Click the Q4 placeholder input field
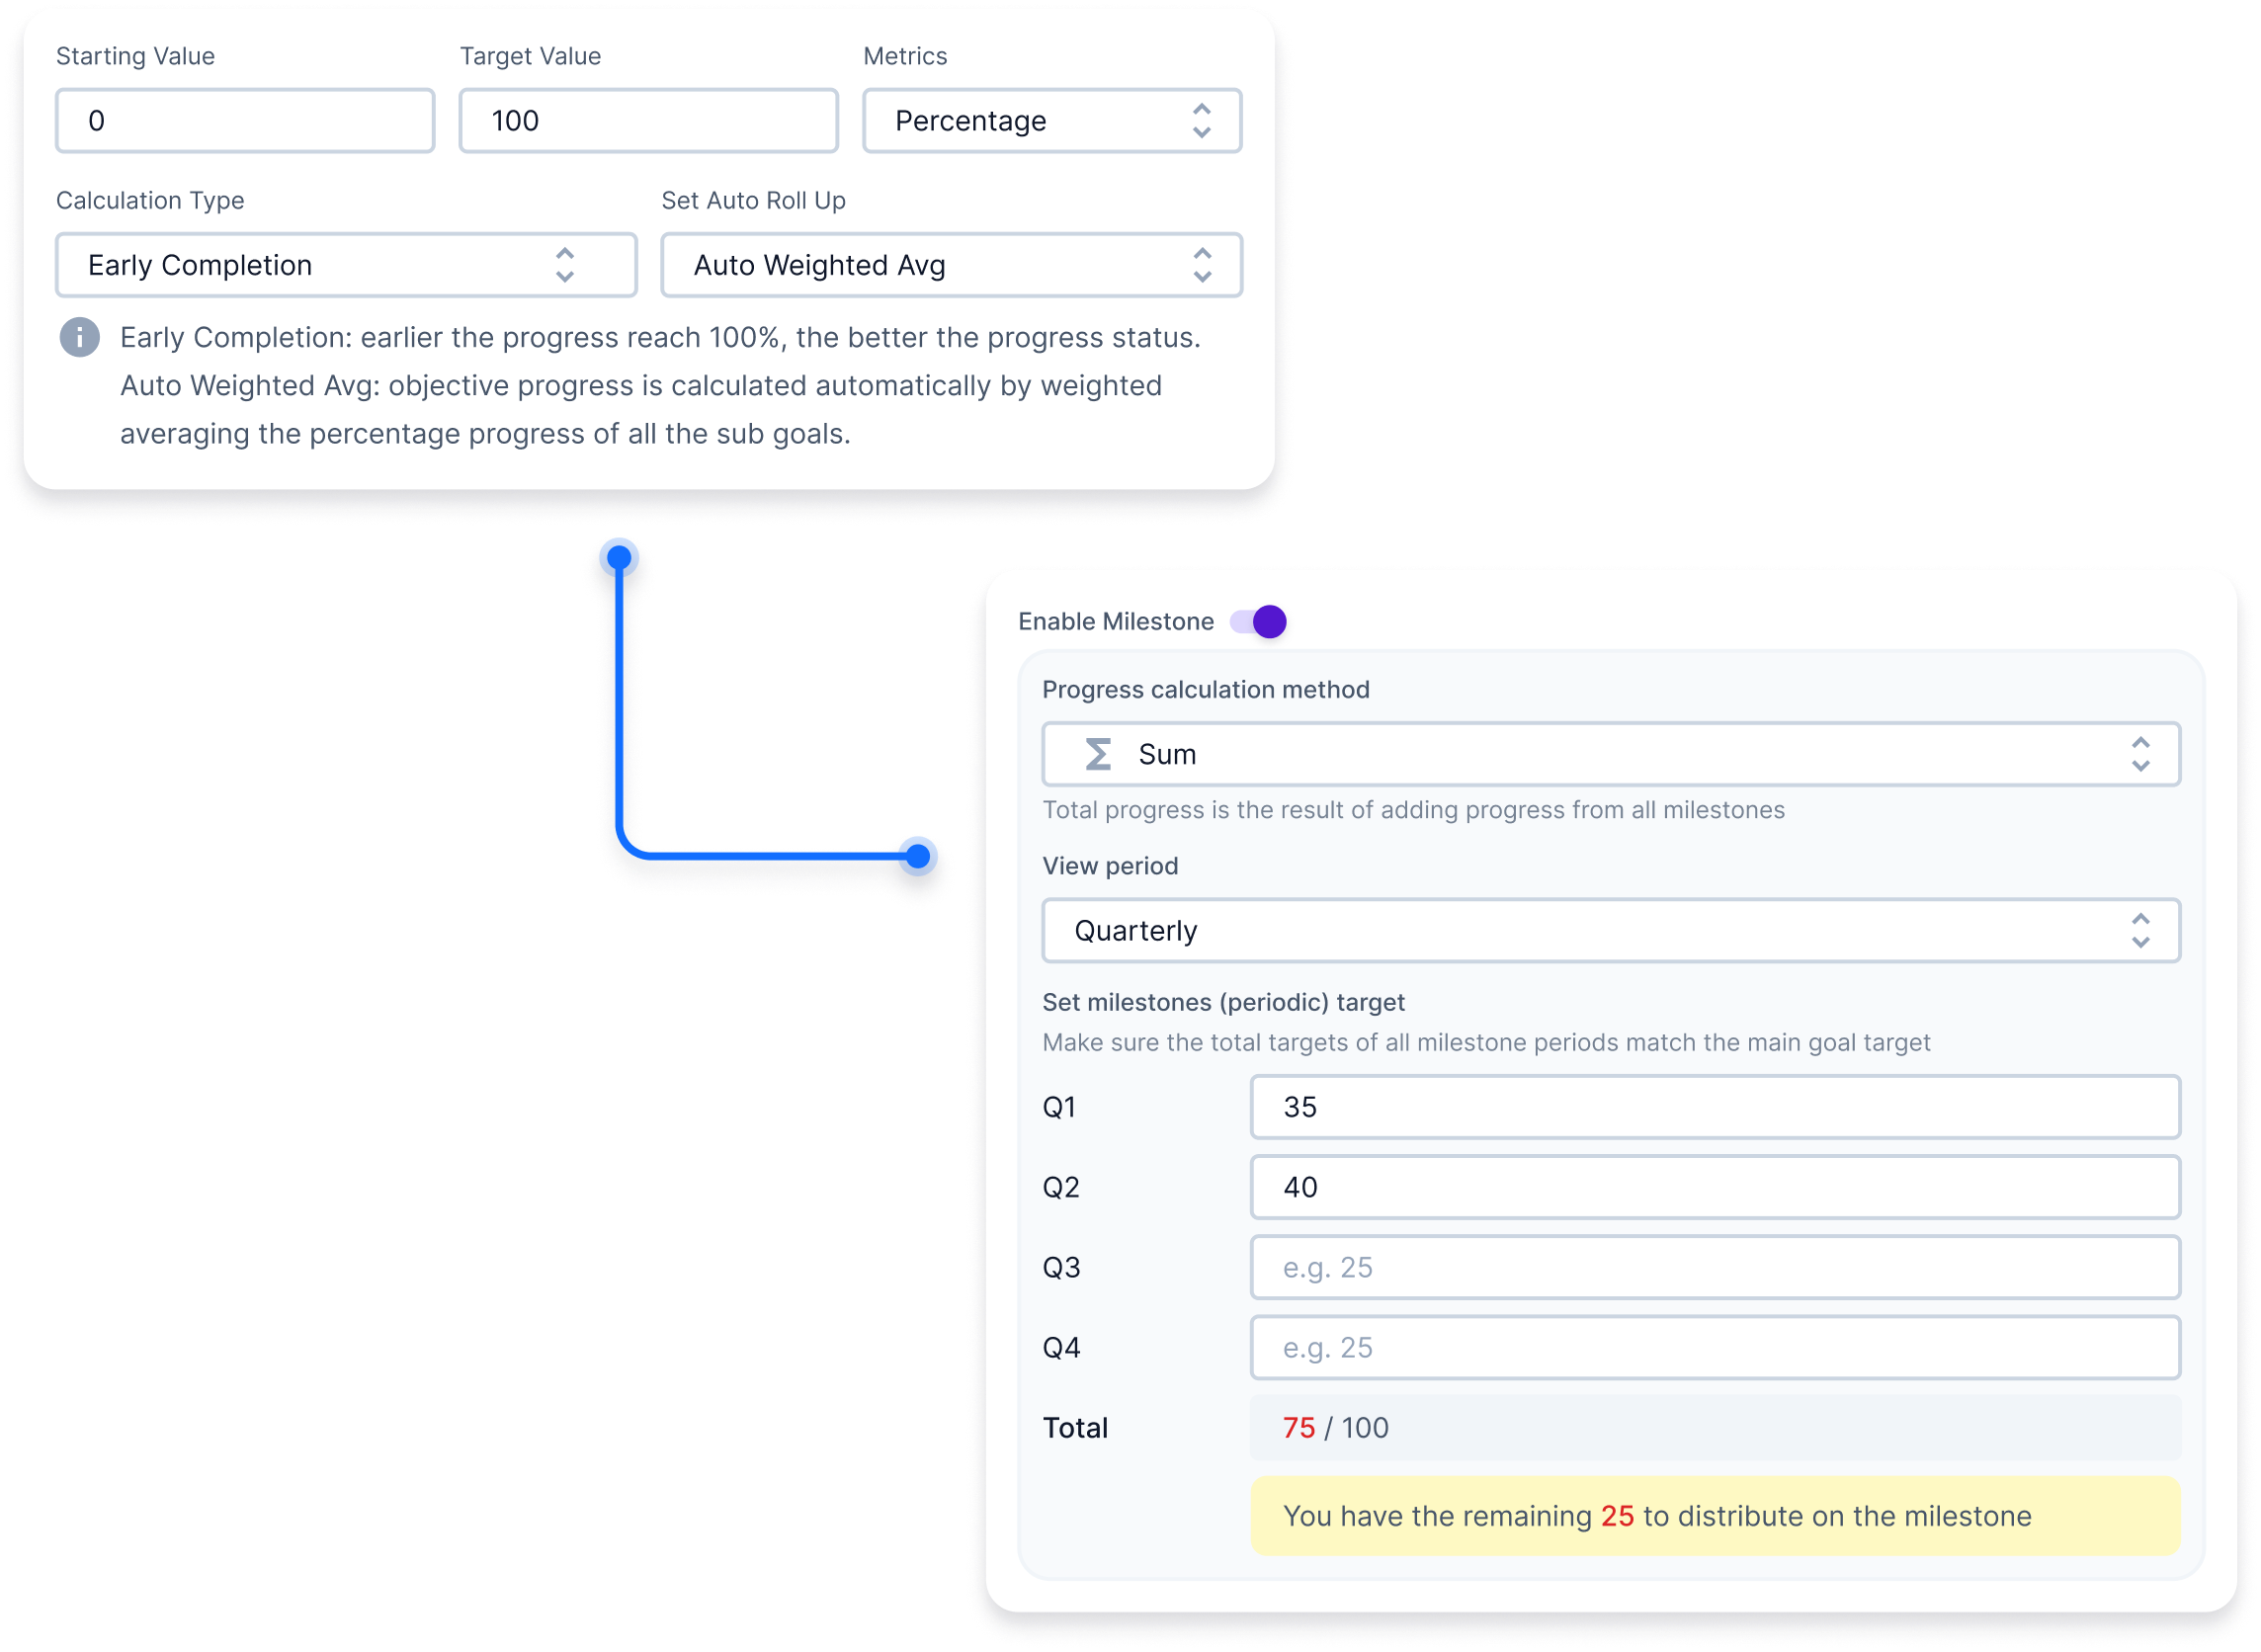Viewport: 2261px width, 1652px height. tap(1715, 1347)
